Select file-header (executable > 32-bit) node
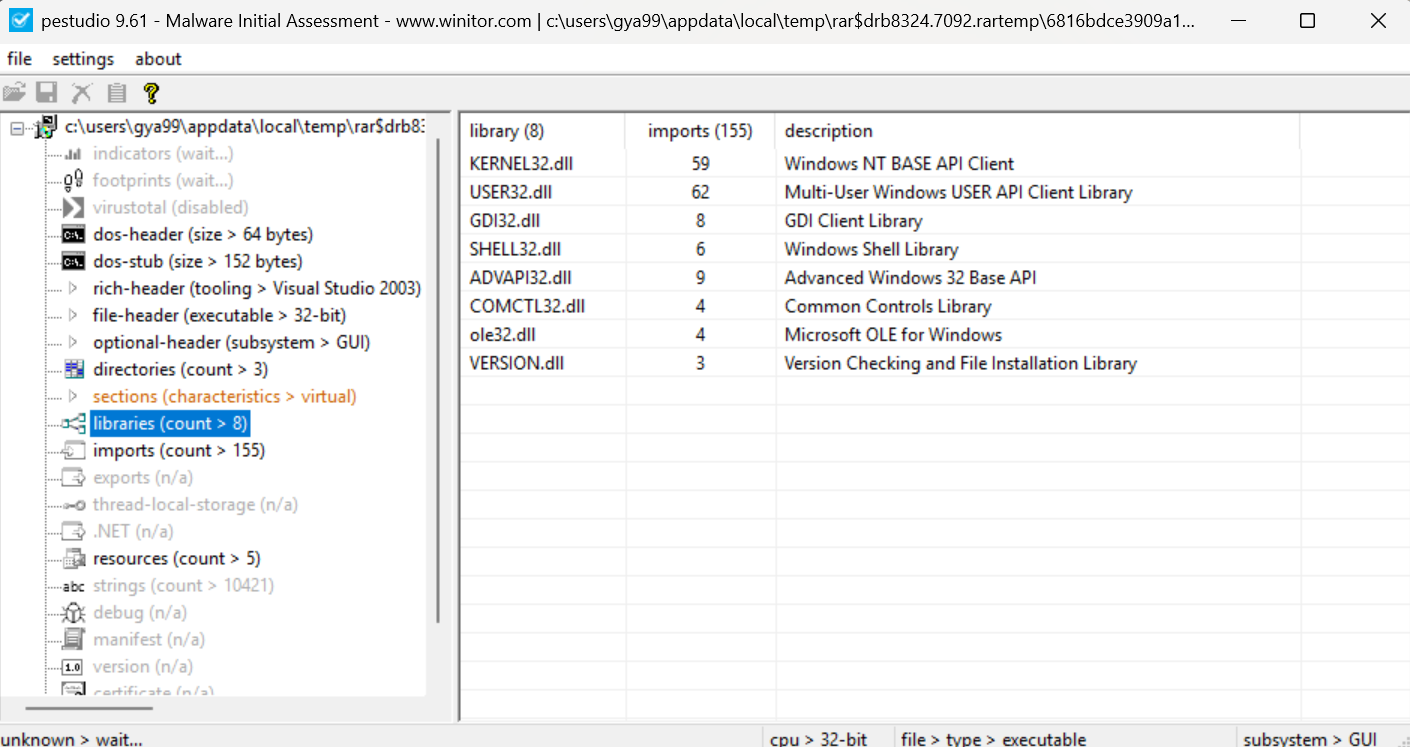The height and width of the screenshot is (747, 1410). coord(218,316)
